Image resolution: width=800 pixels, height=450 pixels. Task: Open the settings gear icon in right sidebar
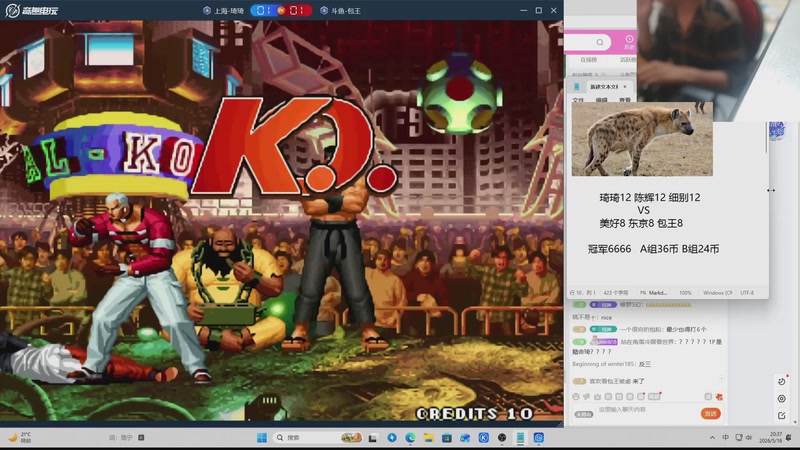[x=782, y=399]
